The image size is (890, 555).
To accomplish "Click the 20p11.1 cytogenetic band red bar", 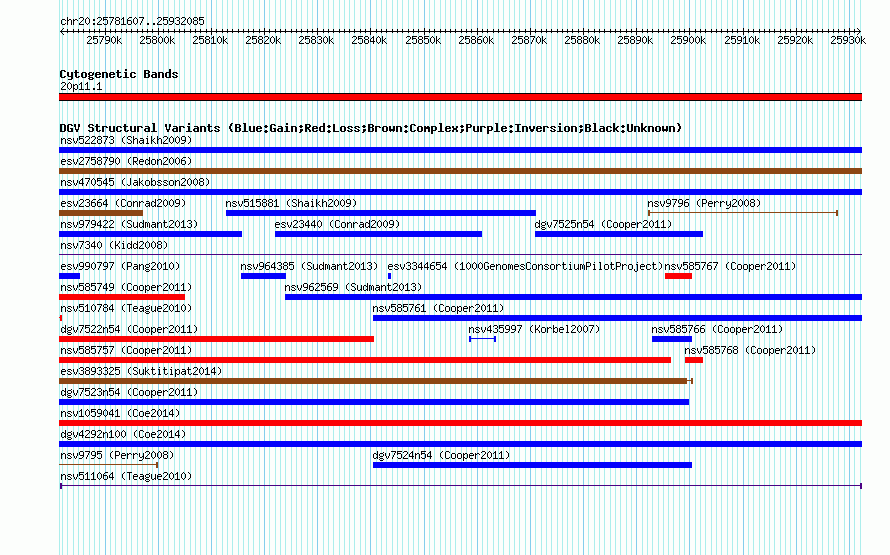I will (x=460, y=97).
